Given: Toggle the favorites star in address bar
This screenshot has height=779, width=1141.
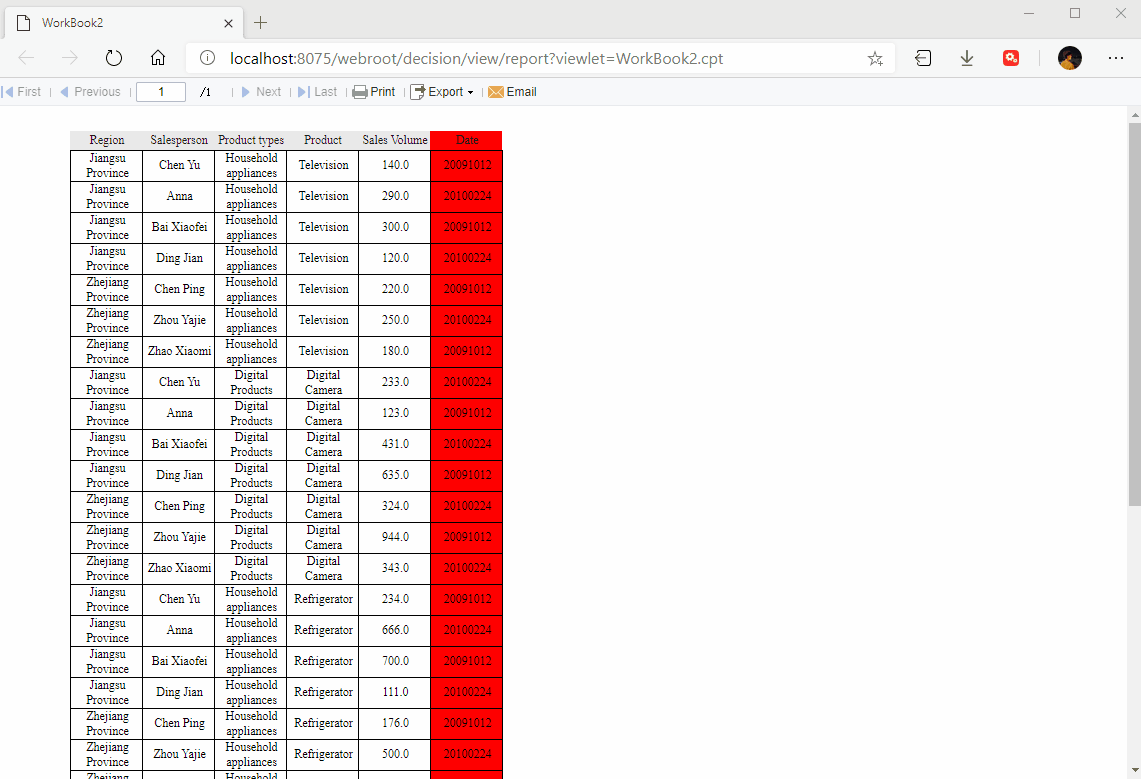Looking at the screenshot, I should (875, 58).
